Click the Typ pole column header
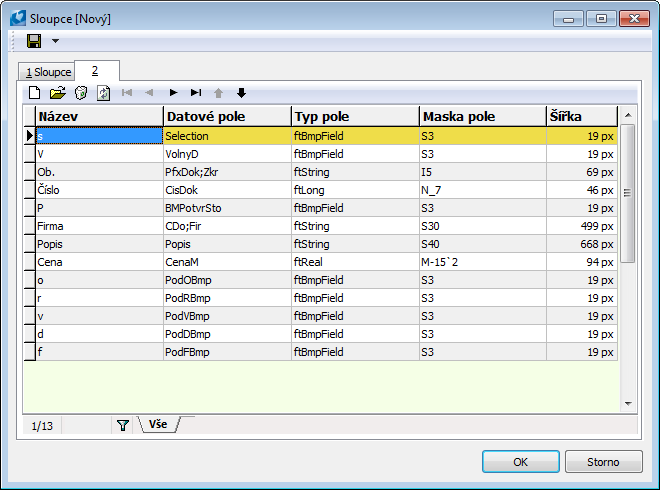The width and height of the screenshot is (660, 490). pos(355,116)
